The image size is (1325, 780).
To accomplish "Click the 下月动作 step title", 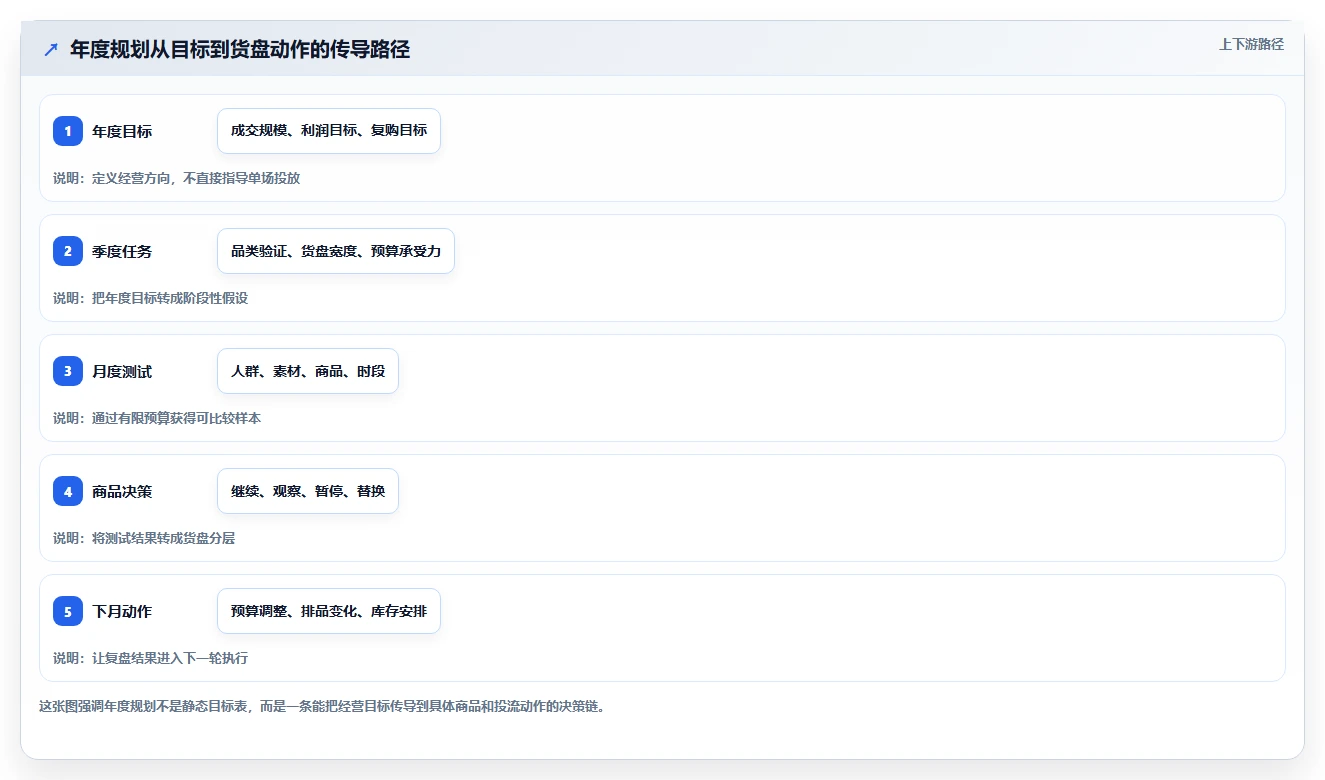I will coord(122,611).
